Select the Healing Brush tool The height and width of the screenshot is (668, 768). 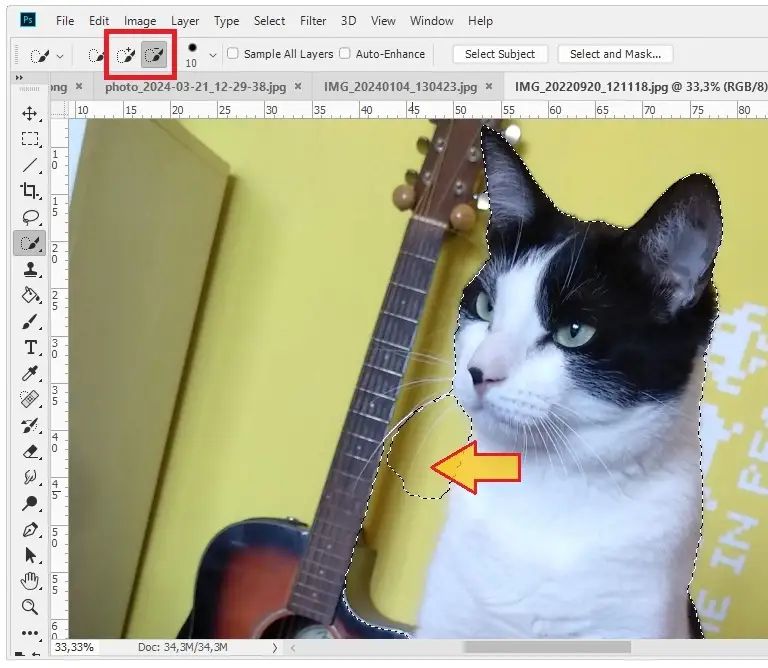pyautogui.click(x=30, y=399)
